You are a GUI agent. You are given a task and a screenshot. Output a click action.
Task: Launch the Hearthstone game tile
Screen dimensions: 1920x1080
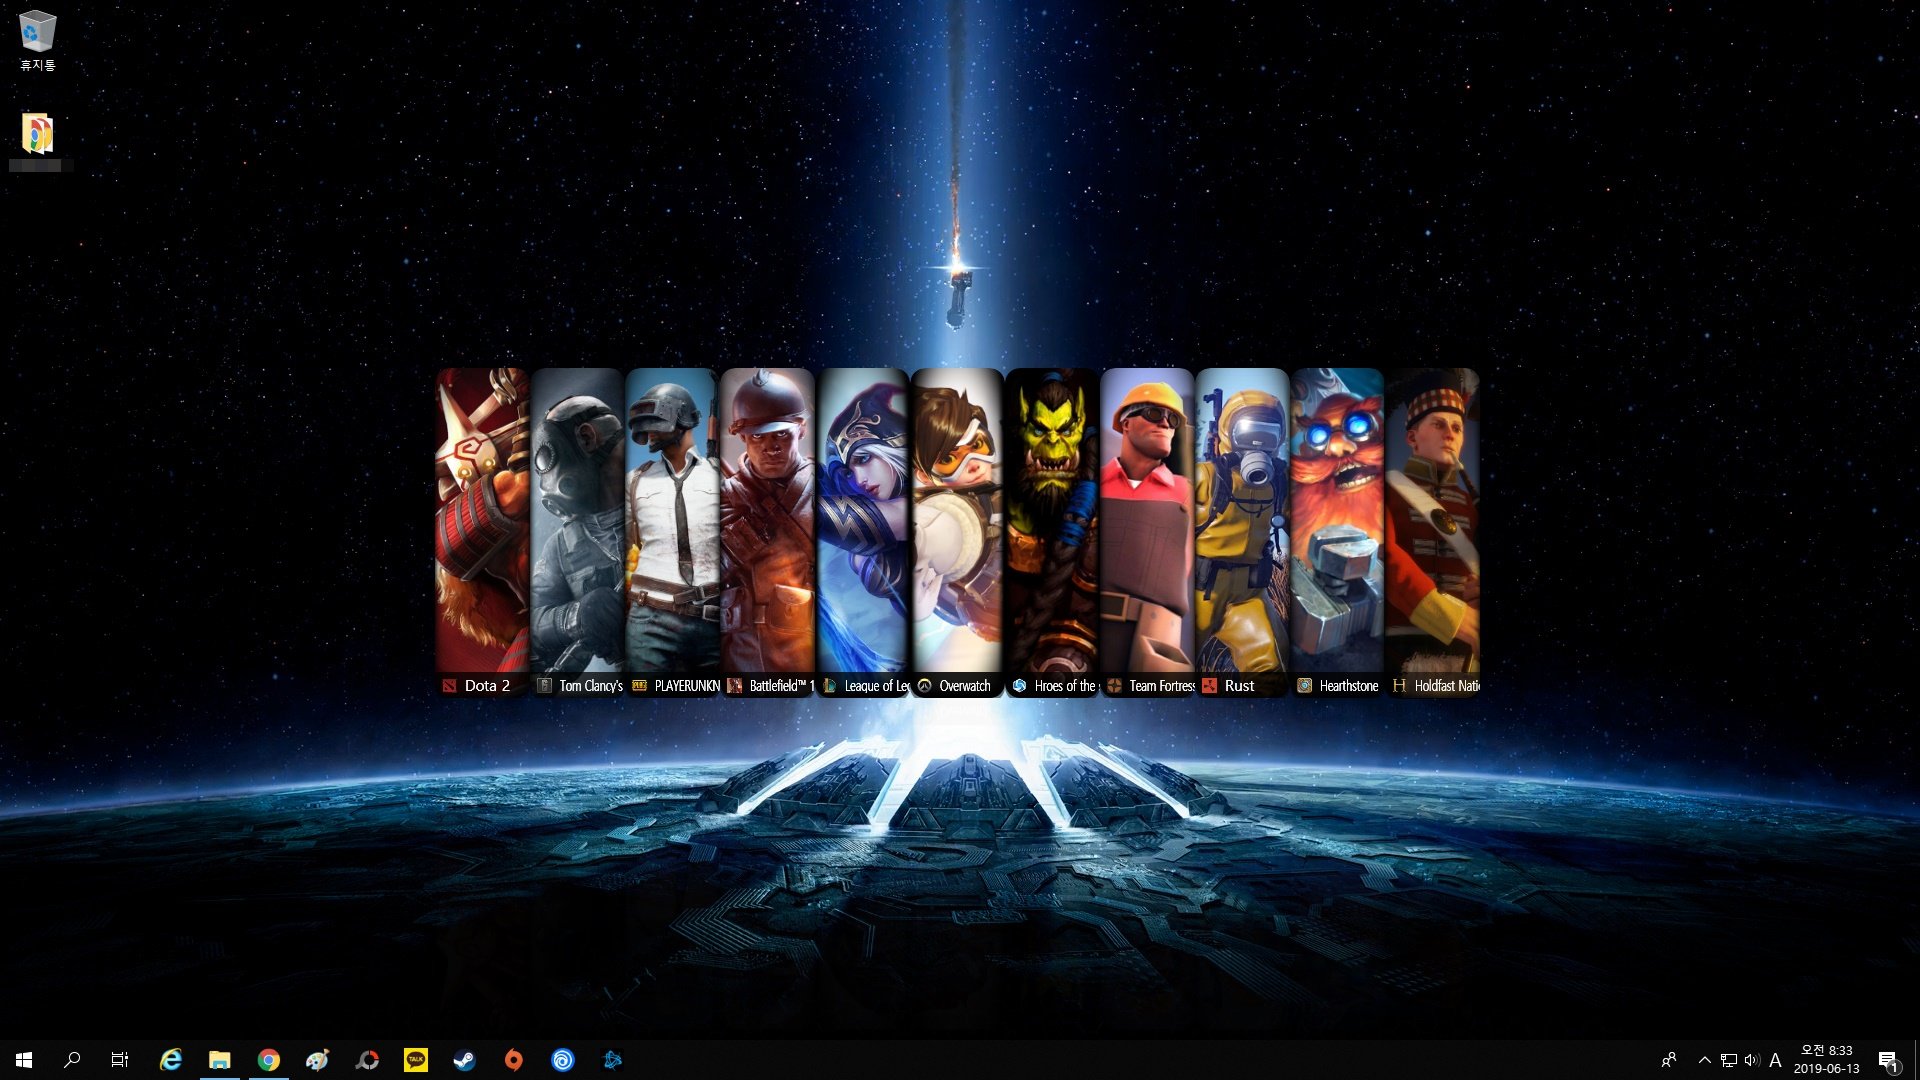click(1337, 531)
